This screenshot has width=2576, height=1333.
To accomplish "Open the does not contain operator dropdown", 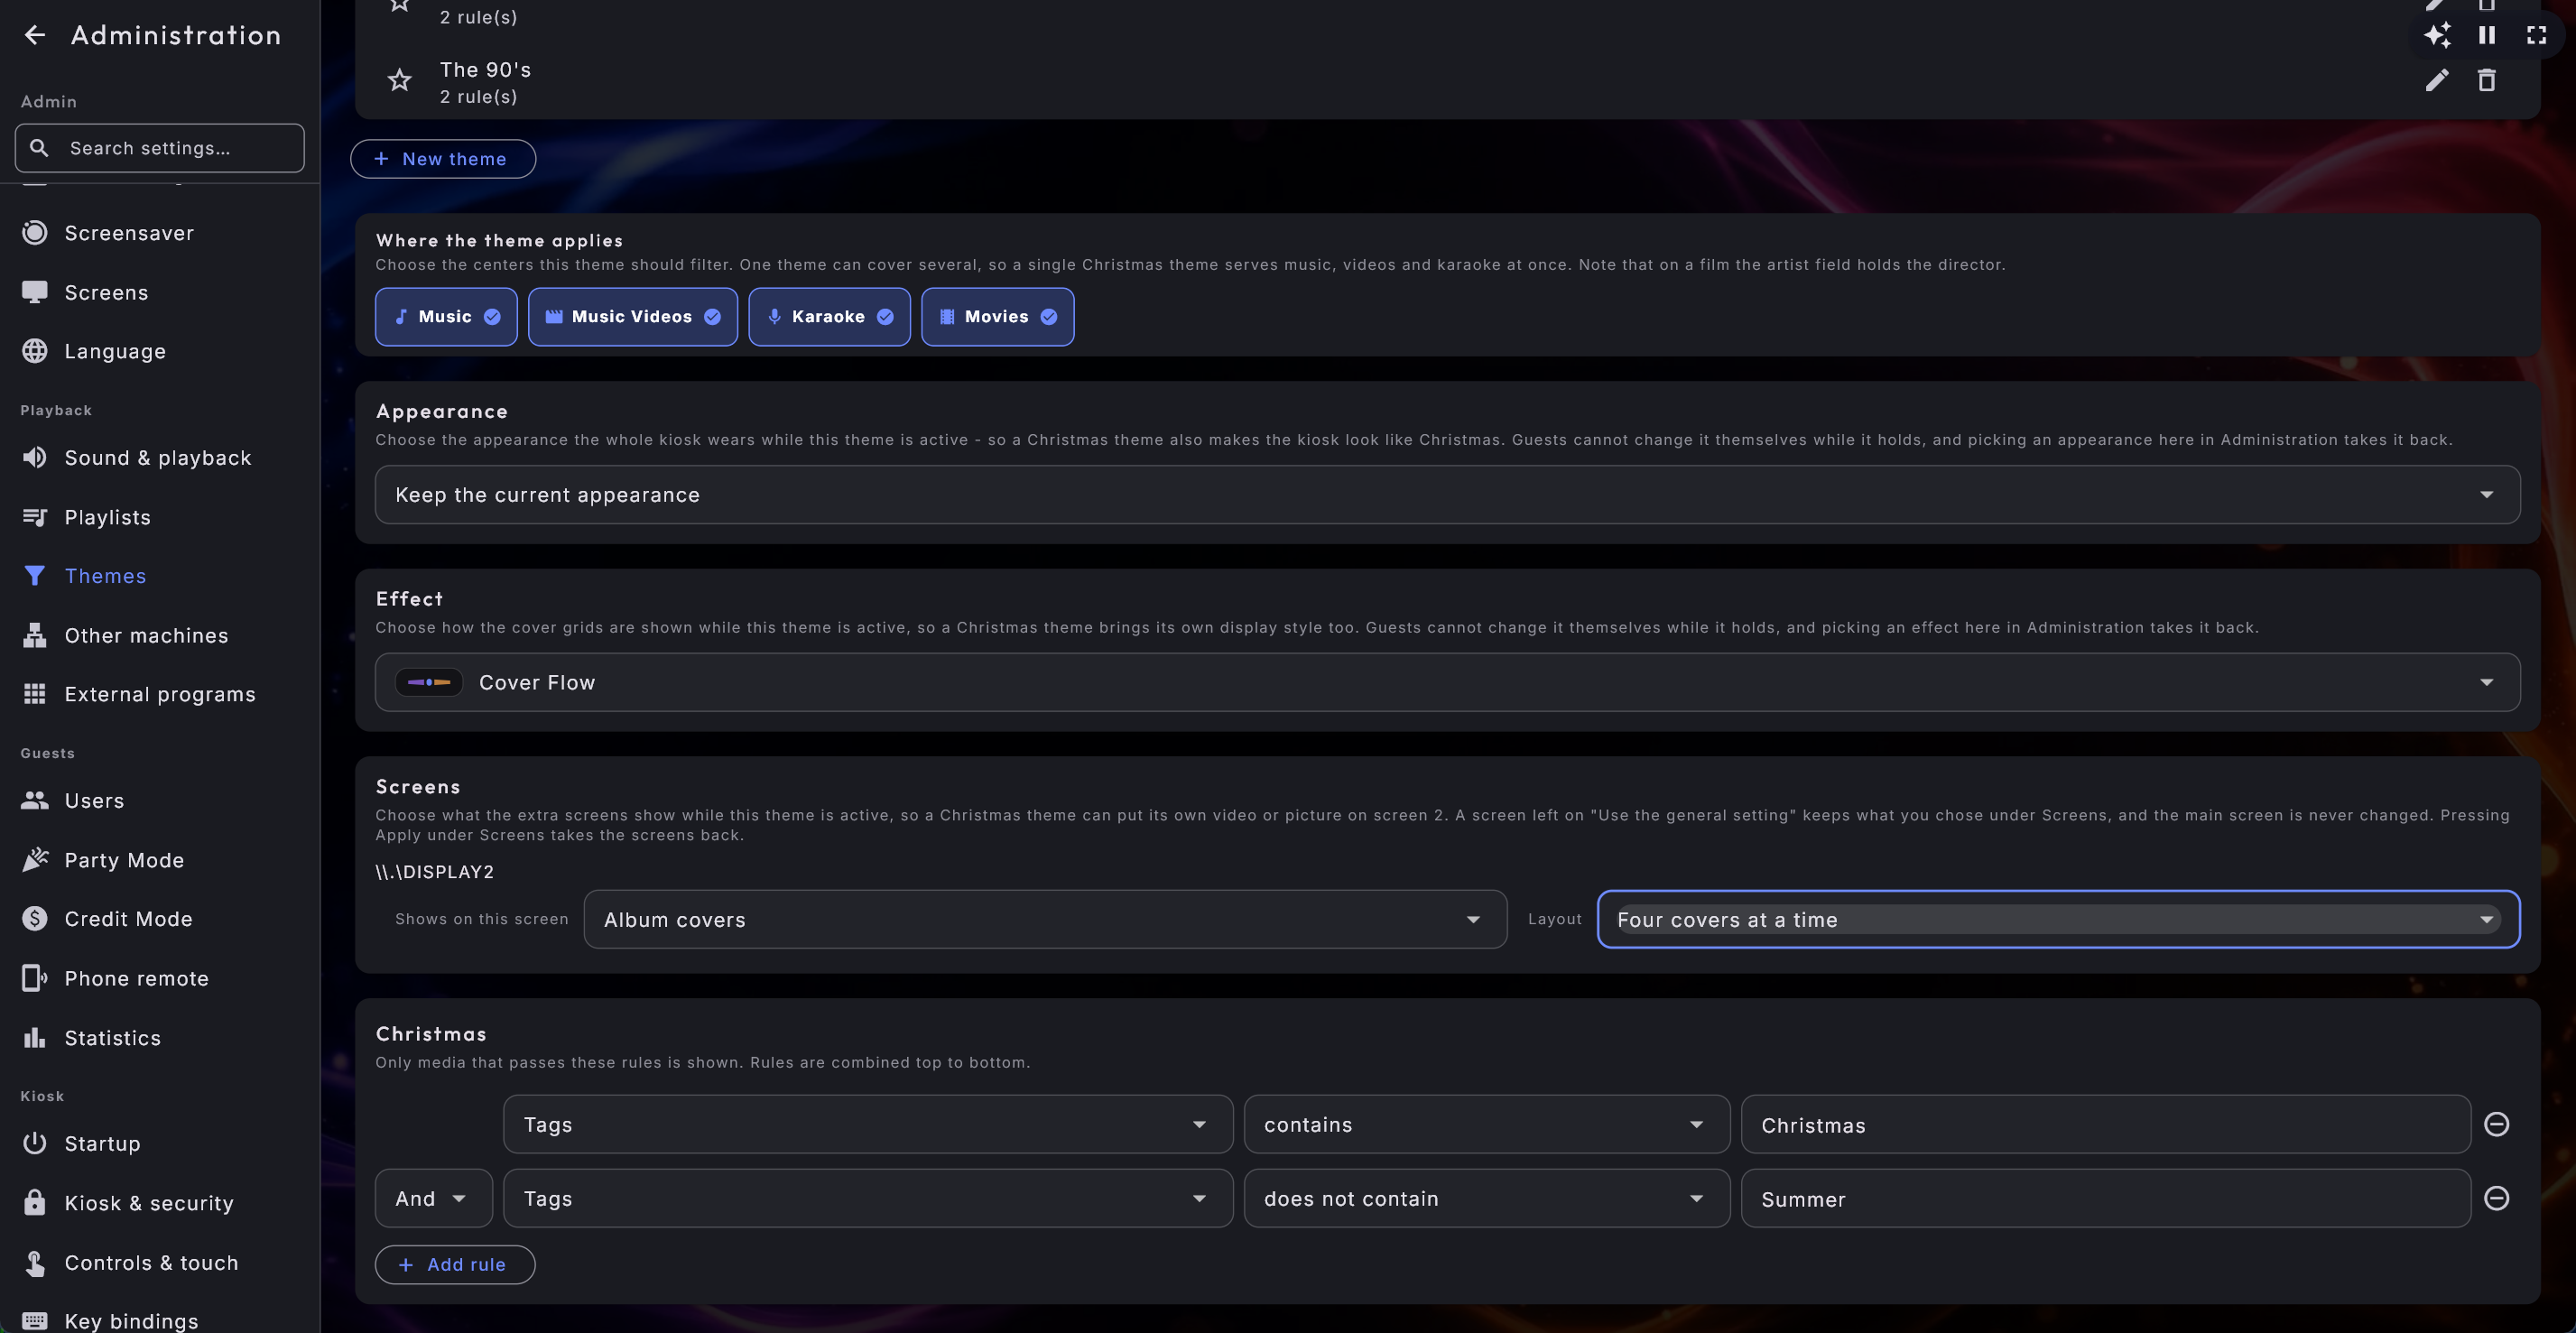I will coord(1487,1198).
